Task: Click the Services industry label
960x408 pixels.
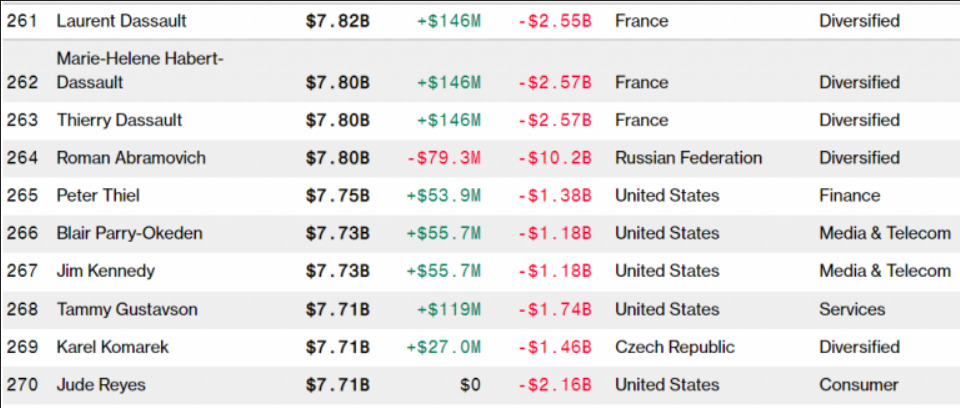Action: [x=852, y=309]
